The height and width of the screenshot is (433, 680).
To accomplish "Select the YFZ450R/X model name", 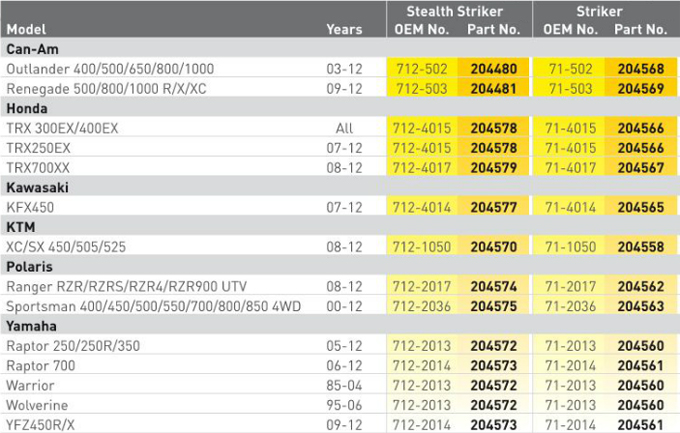I will 40,425.
